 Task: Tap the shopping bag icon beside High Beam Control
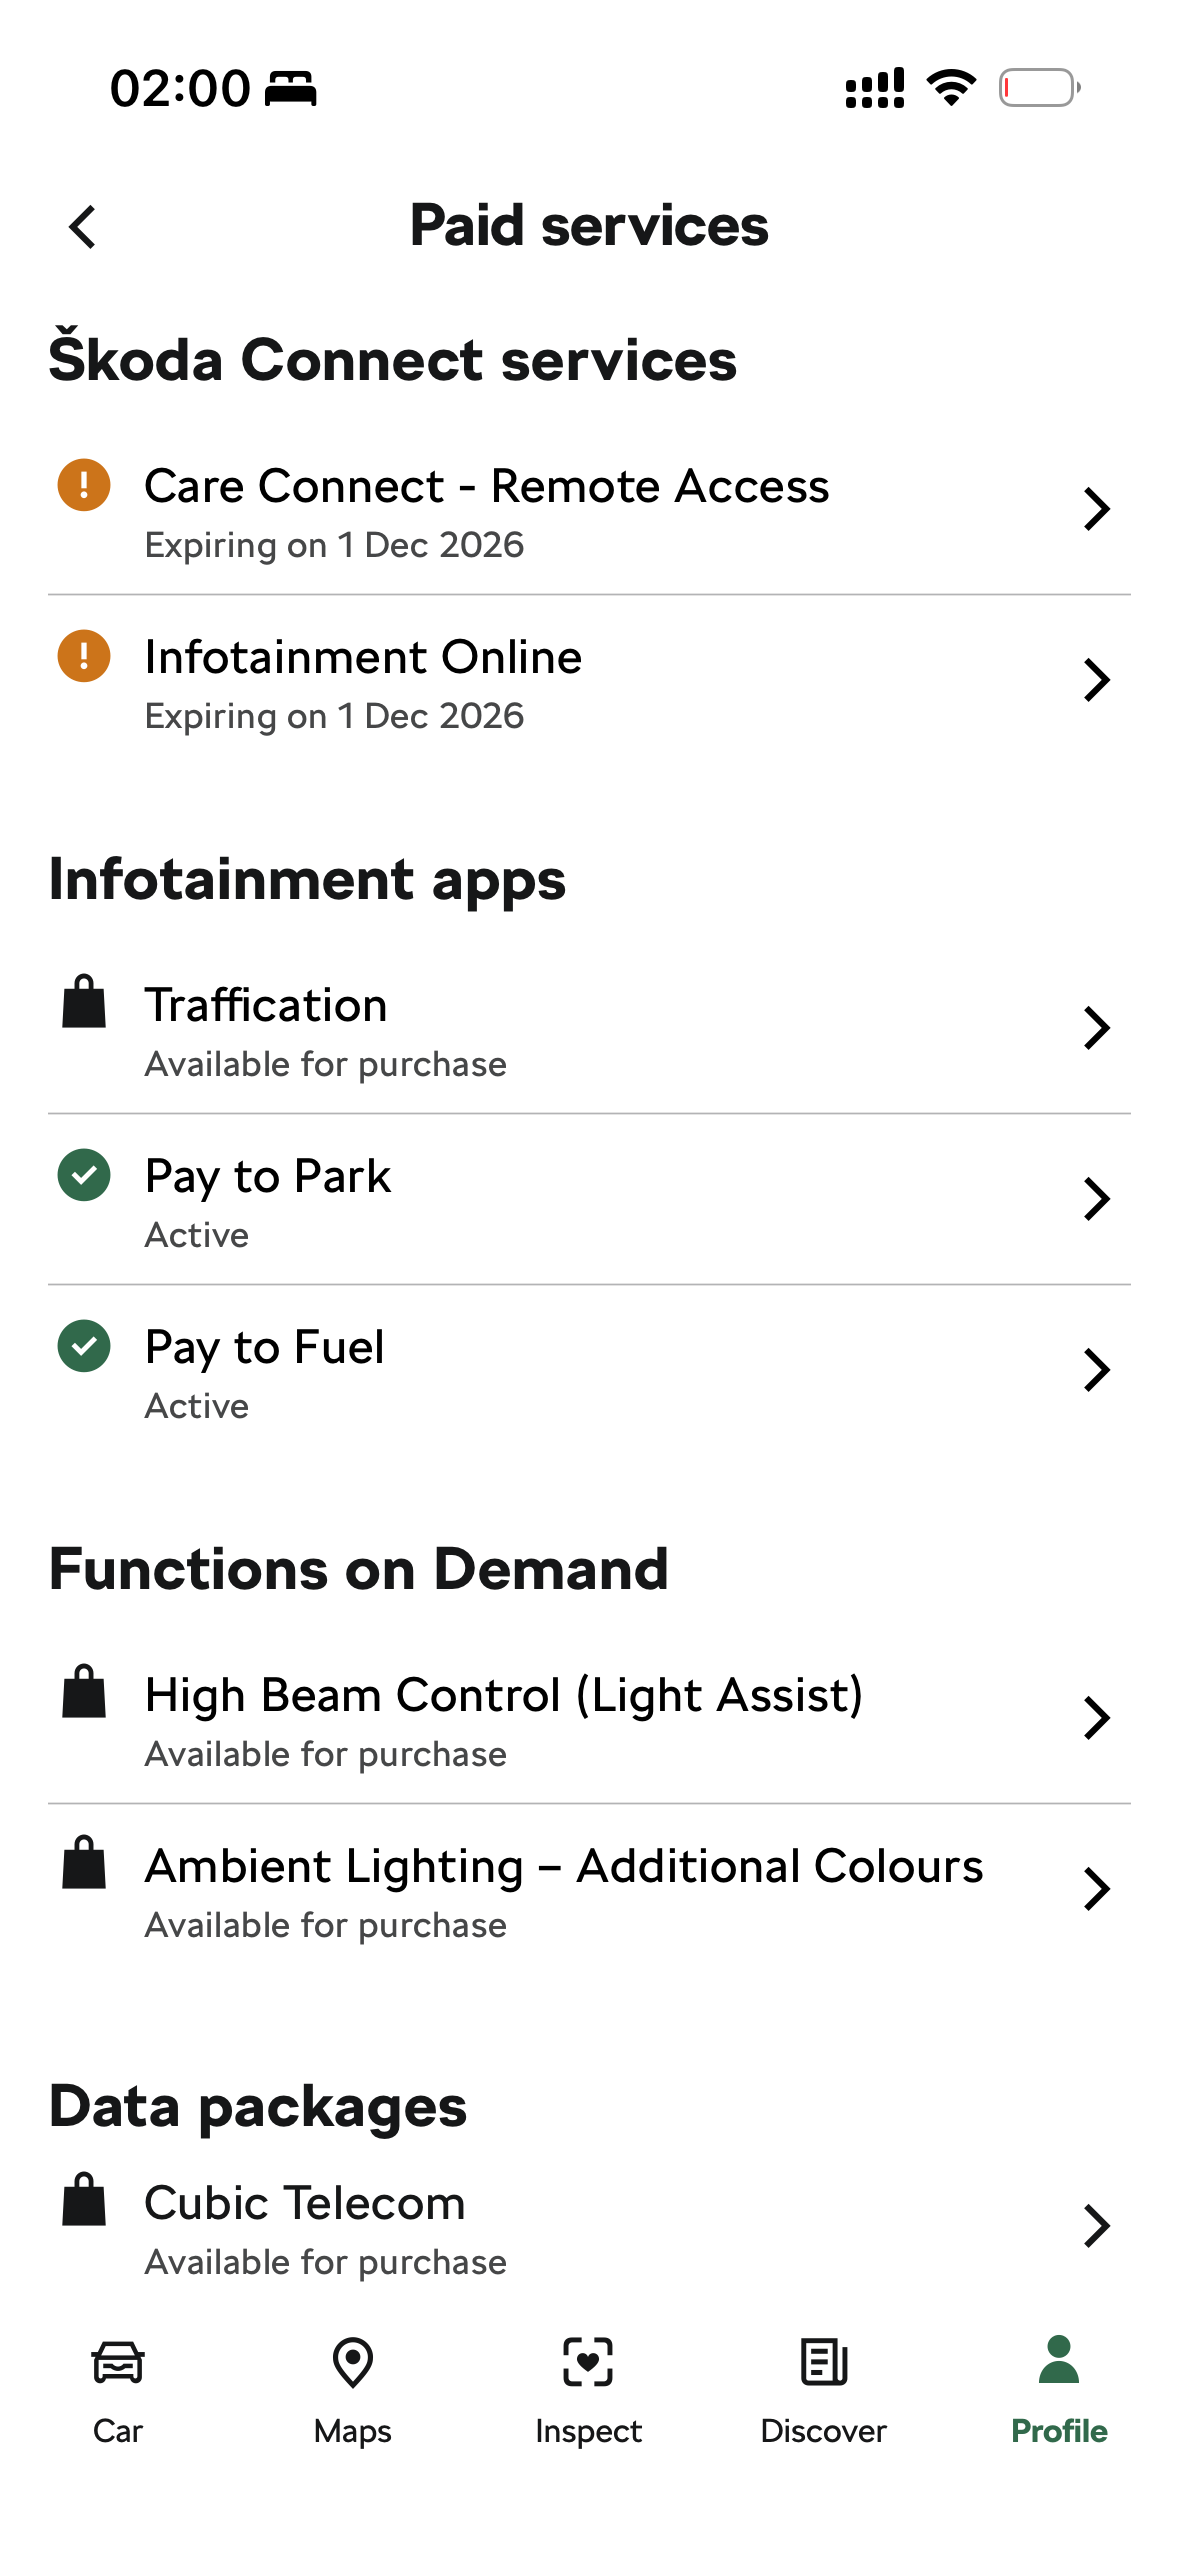pyautogui.click(x=84, y=1691)
